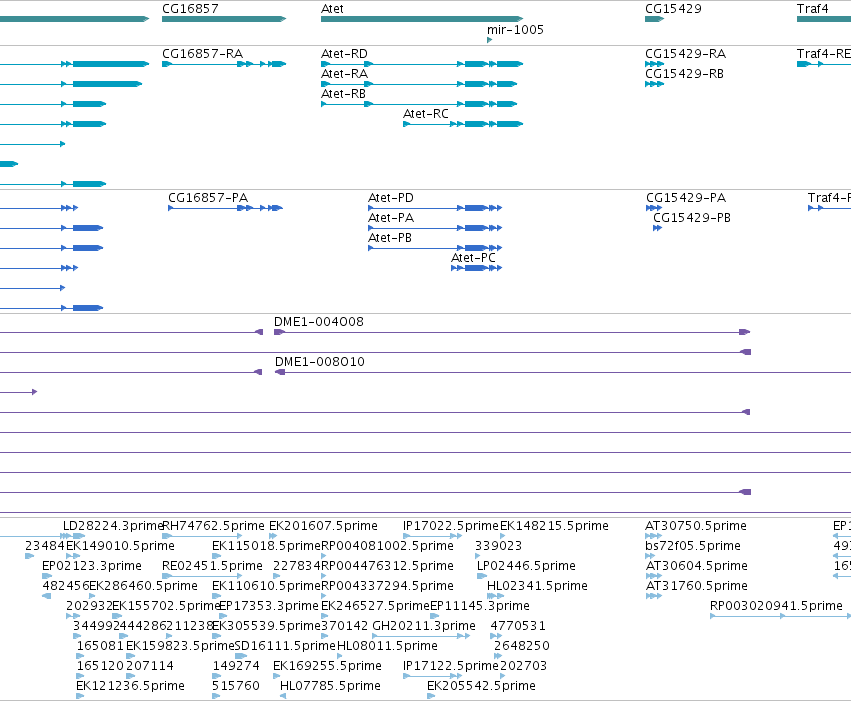Select transcript Atet-RA
The height and width of the screenshot is (701, 851).
(419, 84)
